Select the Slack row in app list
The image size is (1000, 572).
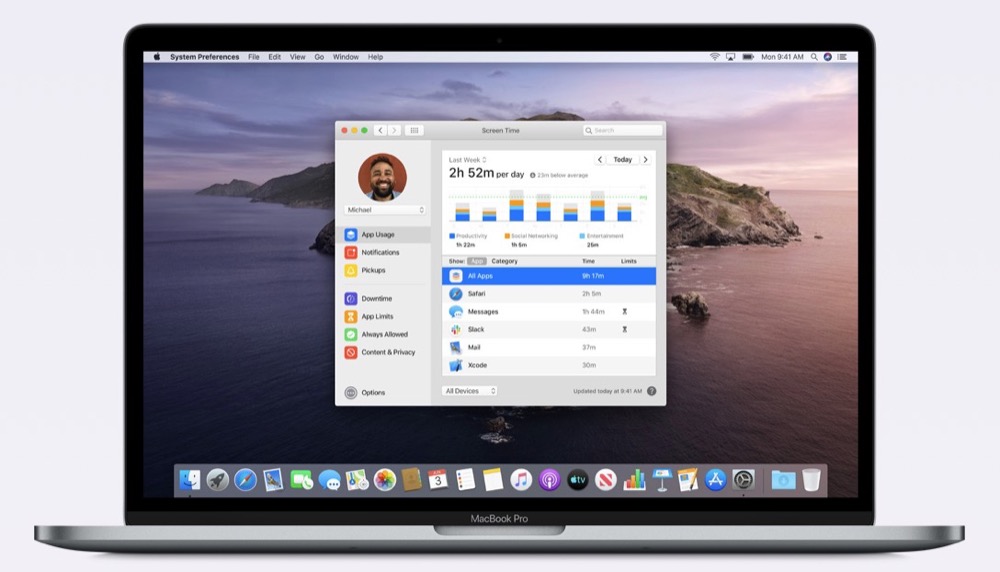(548, 330)
